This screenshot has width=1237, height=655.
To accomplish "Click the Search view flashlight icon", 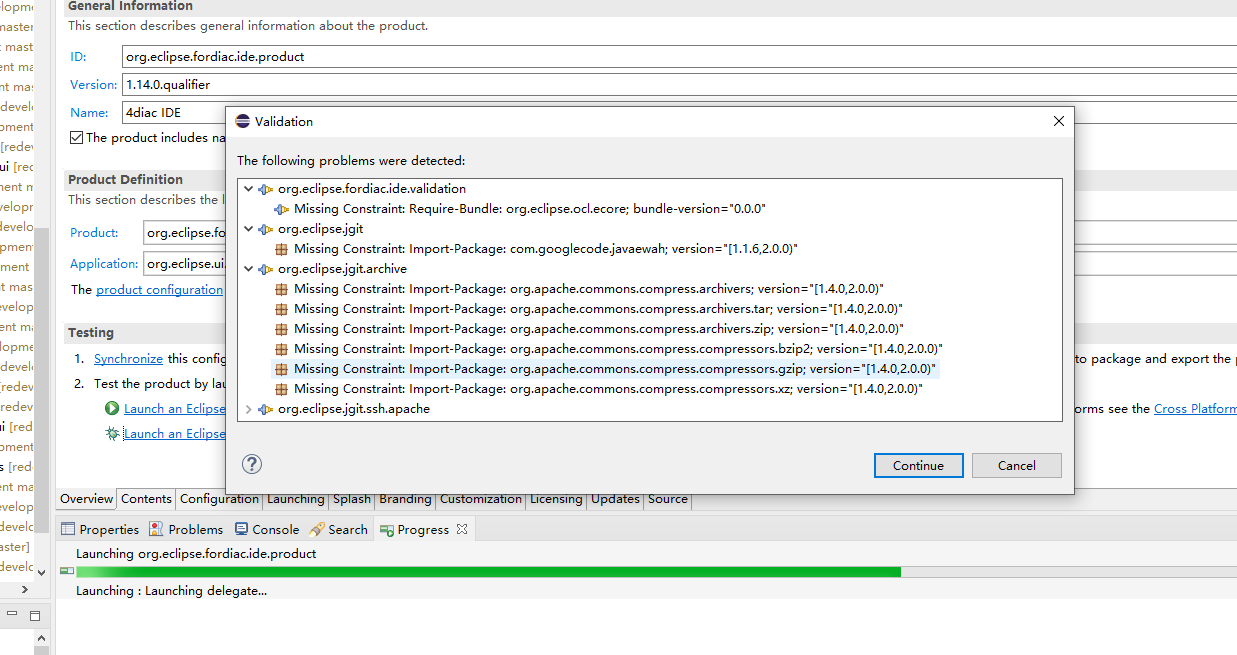I will [x=317, y=529].
